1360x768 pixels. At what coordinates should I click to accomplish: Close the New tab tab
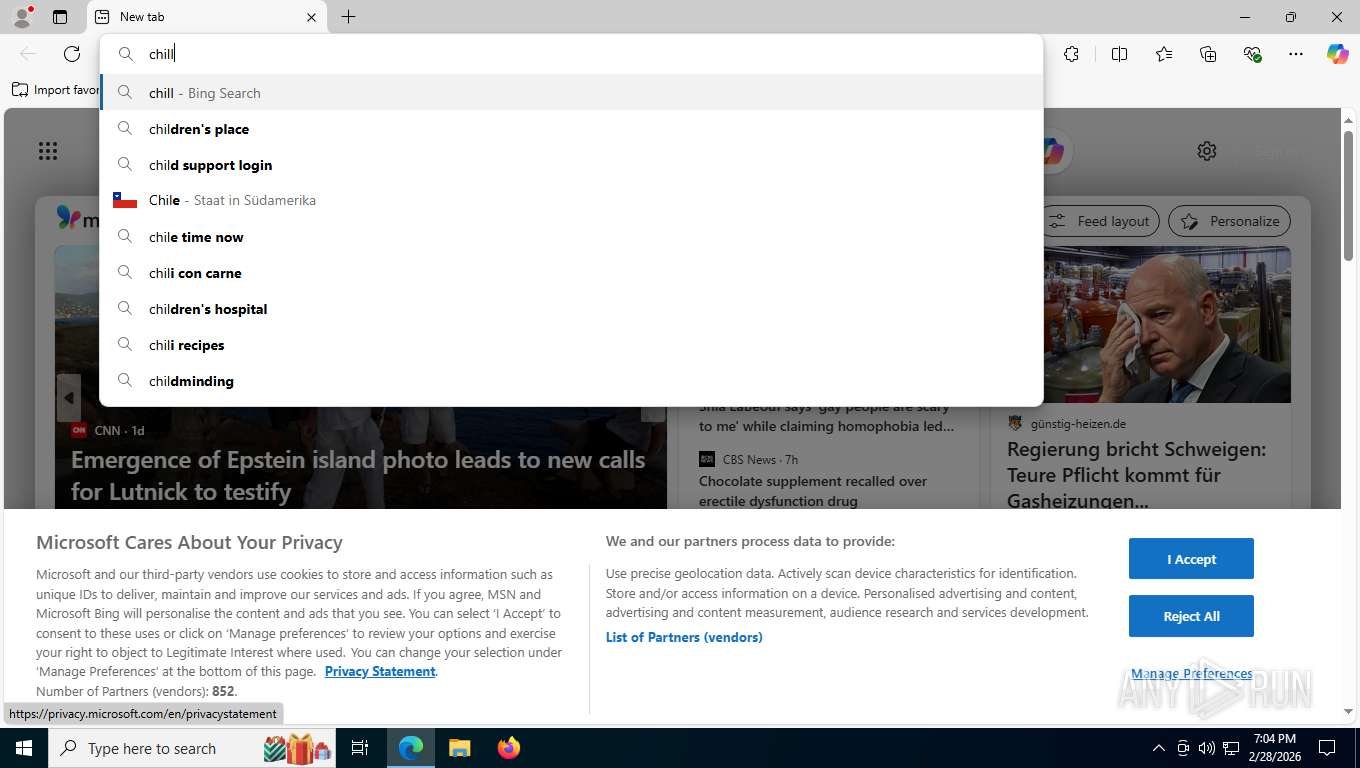click(311, 17)
